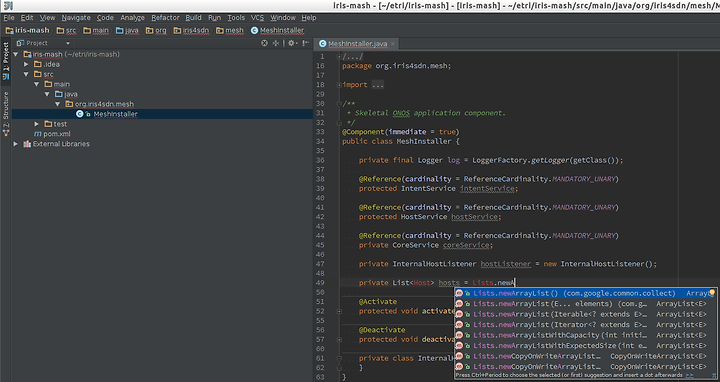Select pom.xml in the project tree
Image resolution: width=720 pixels, height=382 pixels.
coord(57,134)
